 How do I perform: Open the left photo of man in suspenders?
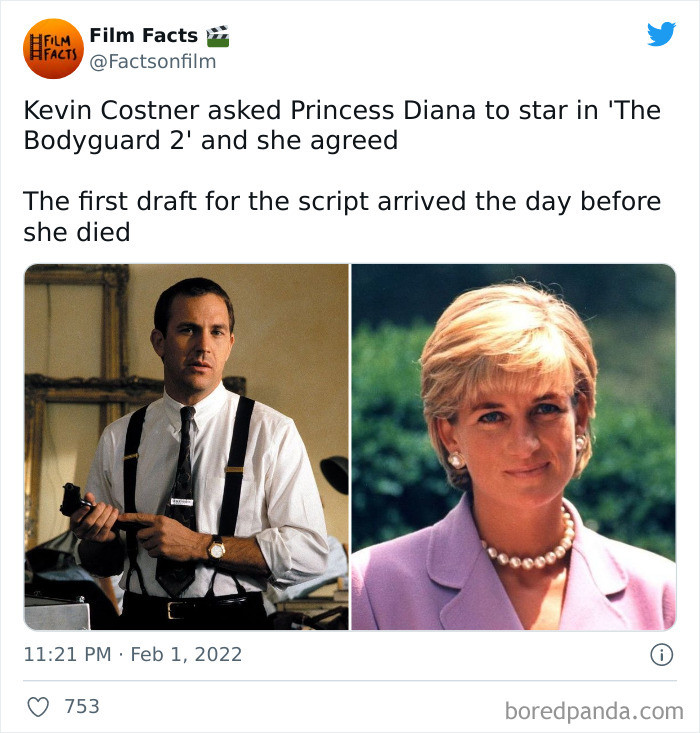coord(186,447)
